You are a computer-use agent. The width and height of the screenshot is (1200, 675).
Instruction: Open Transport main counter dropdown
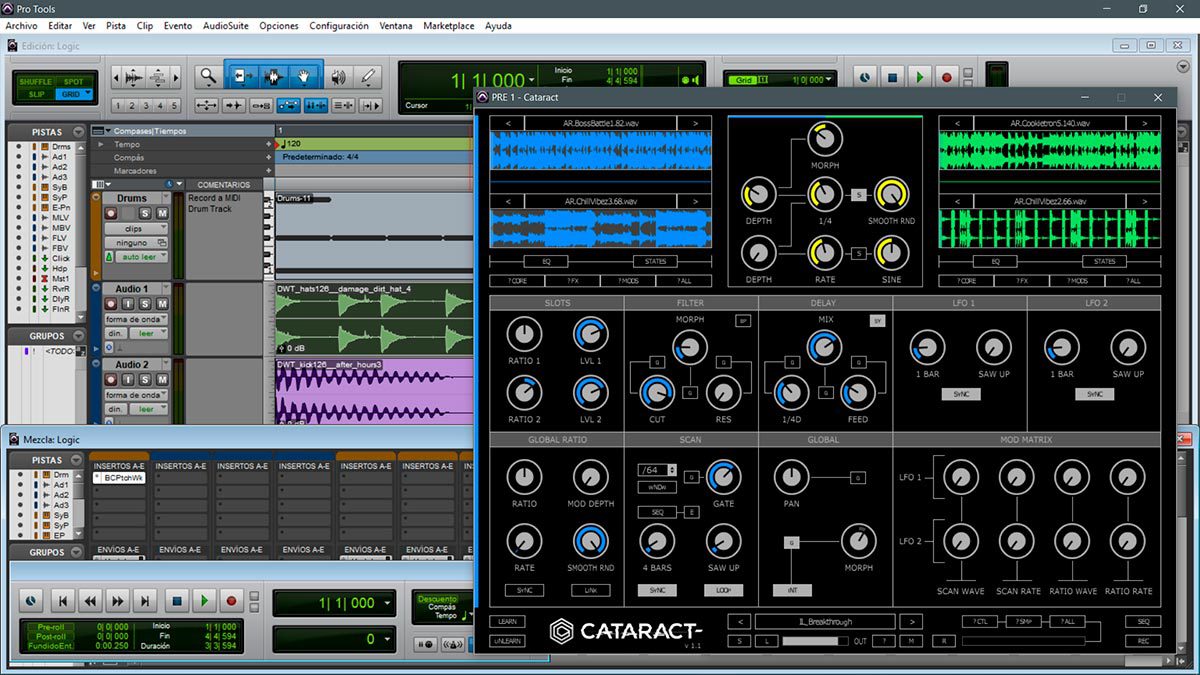coord(386,603)
